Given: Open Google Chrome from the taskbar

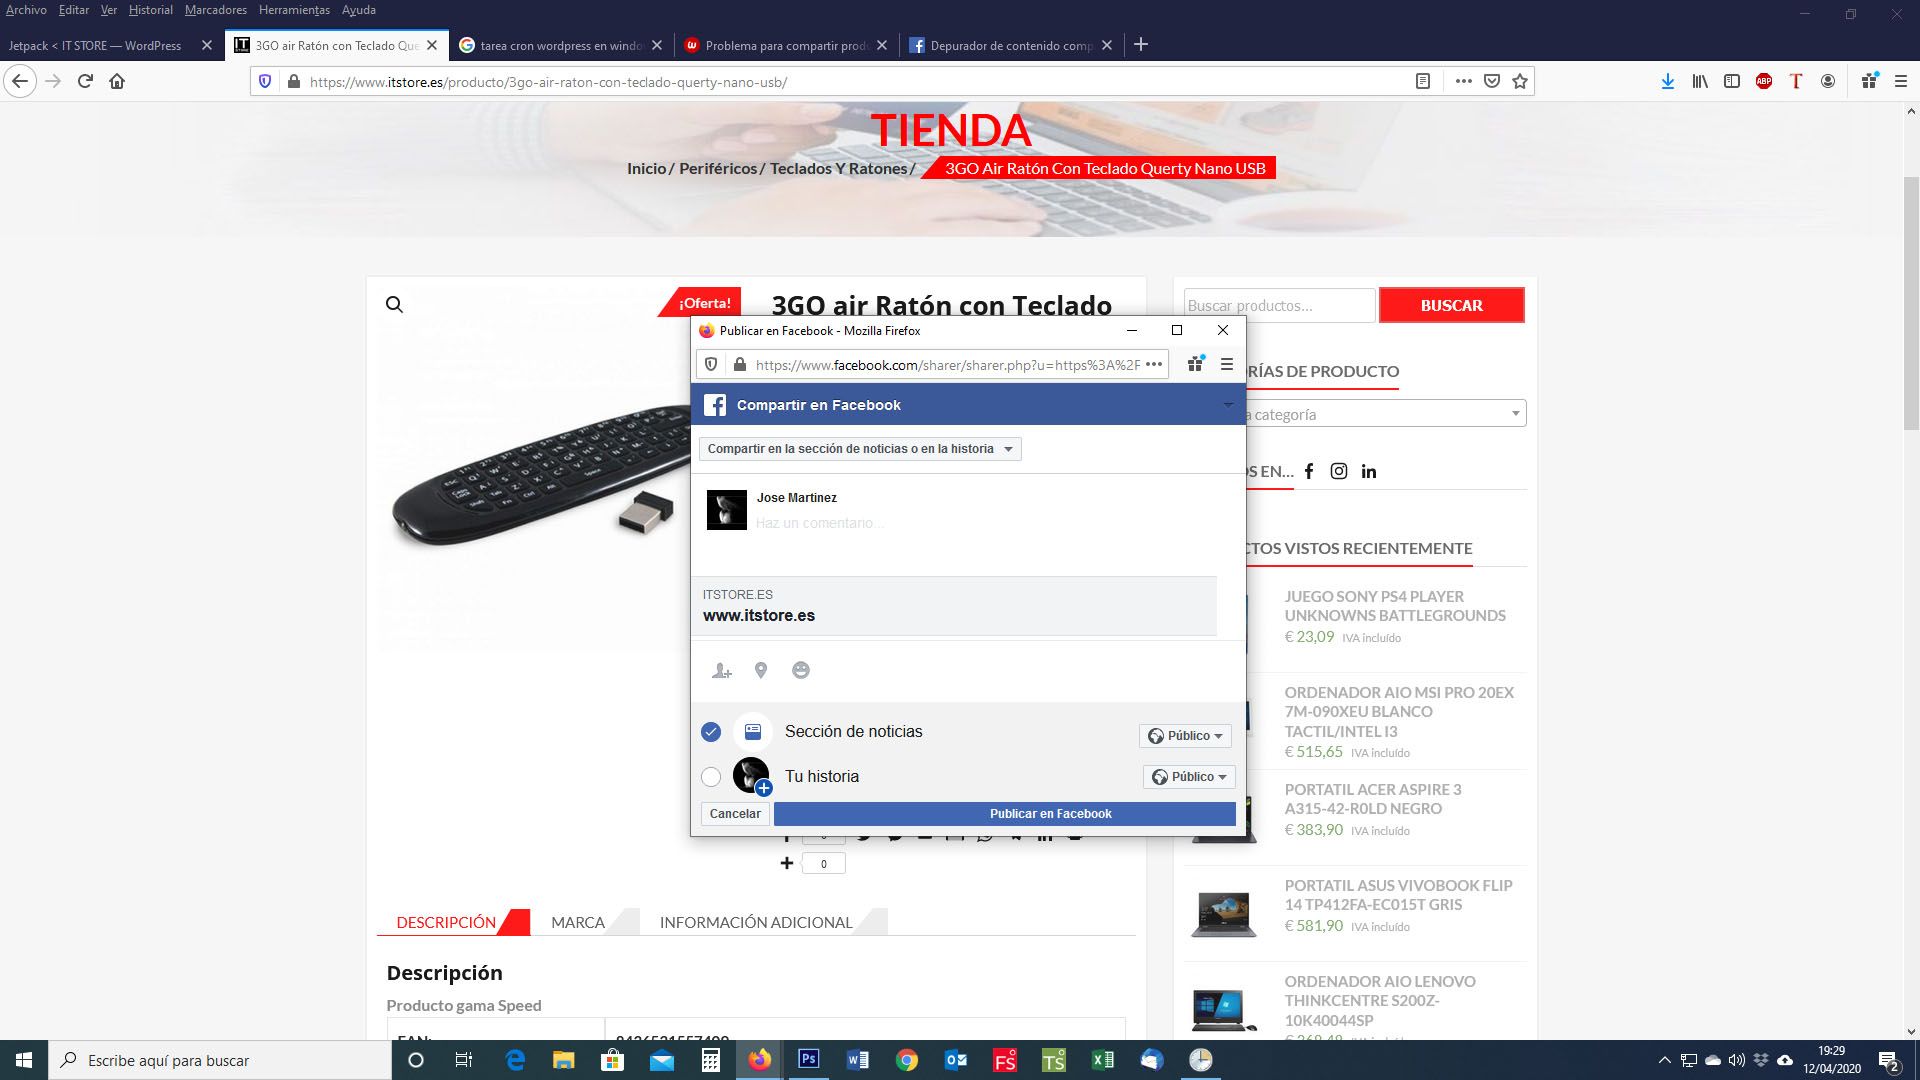Looking at the screenshot, I should pyautogui.click(x=907, y=1060).
